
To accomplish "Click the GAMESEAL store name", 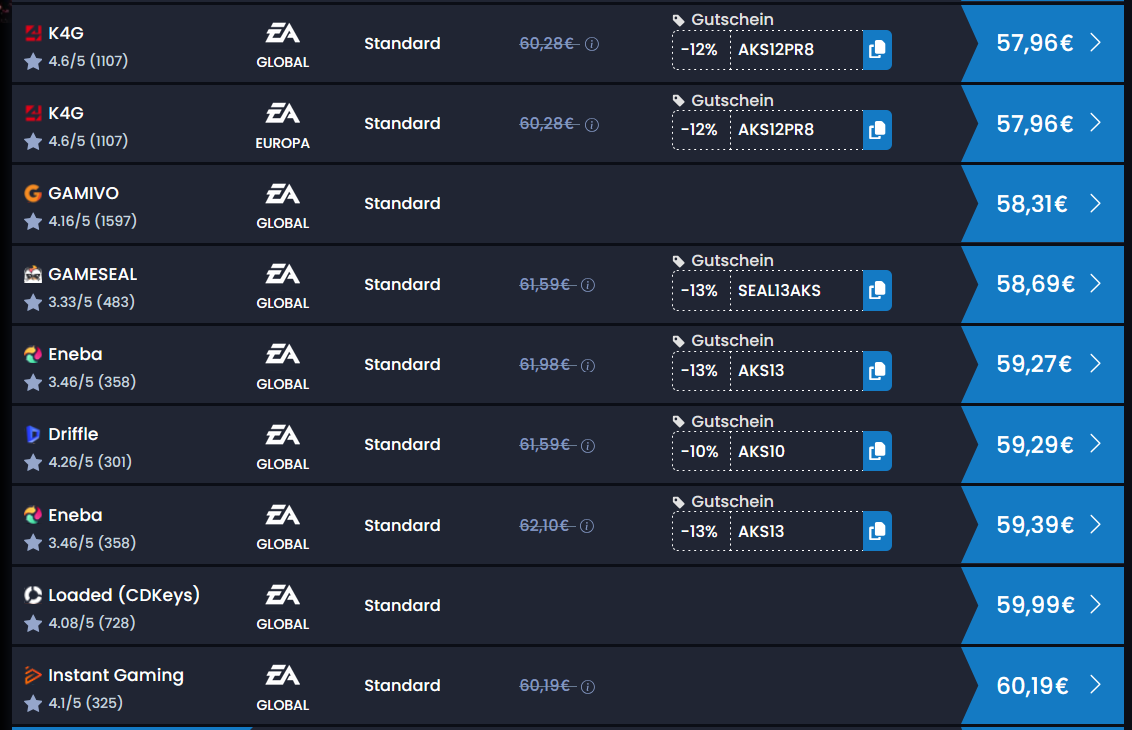I will coord(92,274).
